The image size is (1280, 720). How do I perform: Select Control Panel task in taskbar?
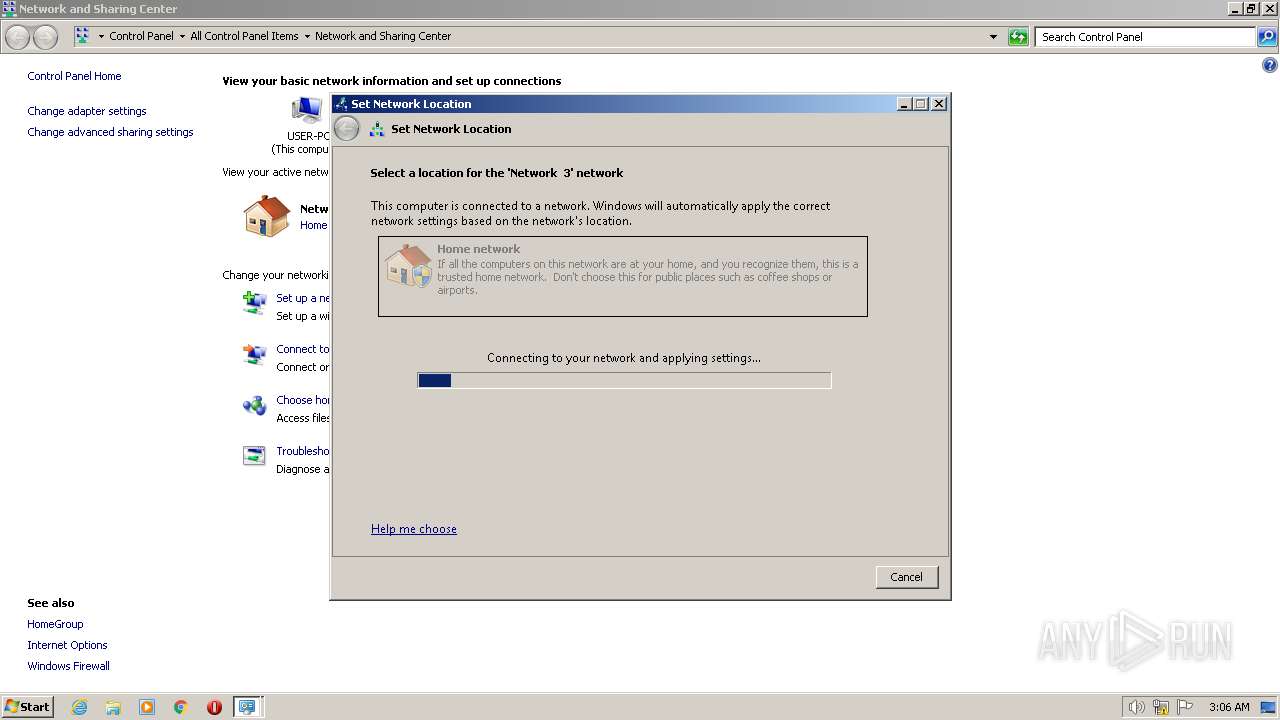coord(246,707)
